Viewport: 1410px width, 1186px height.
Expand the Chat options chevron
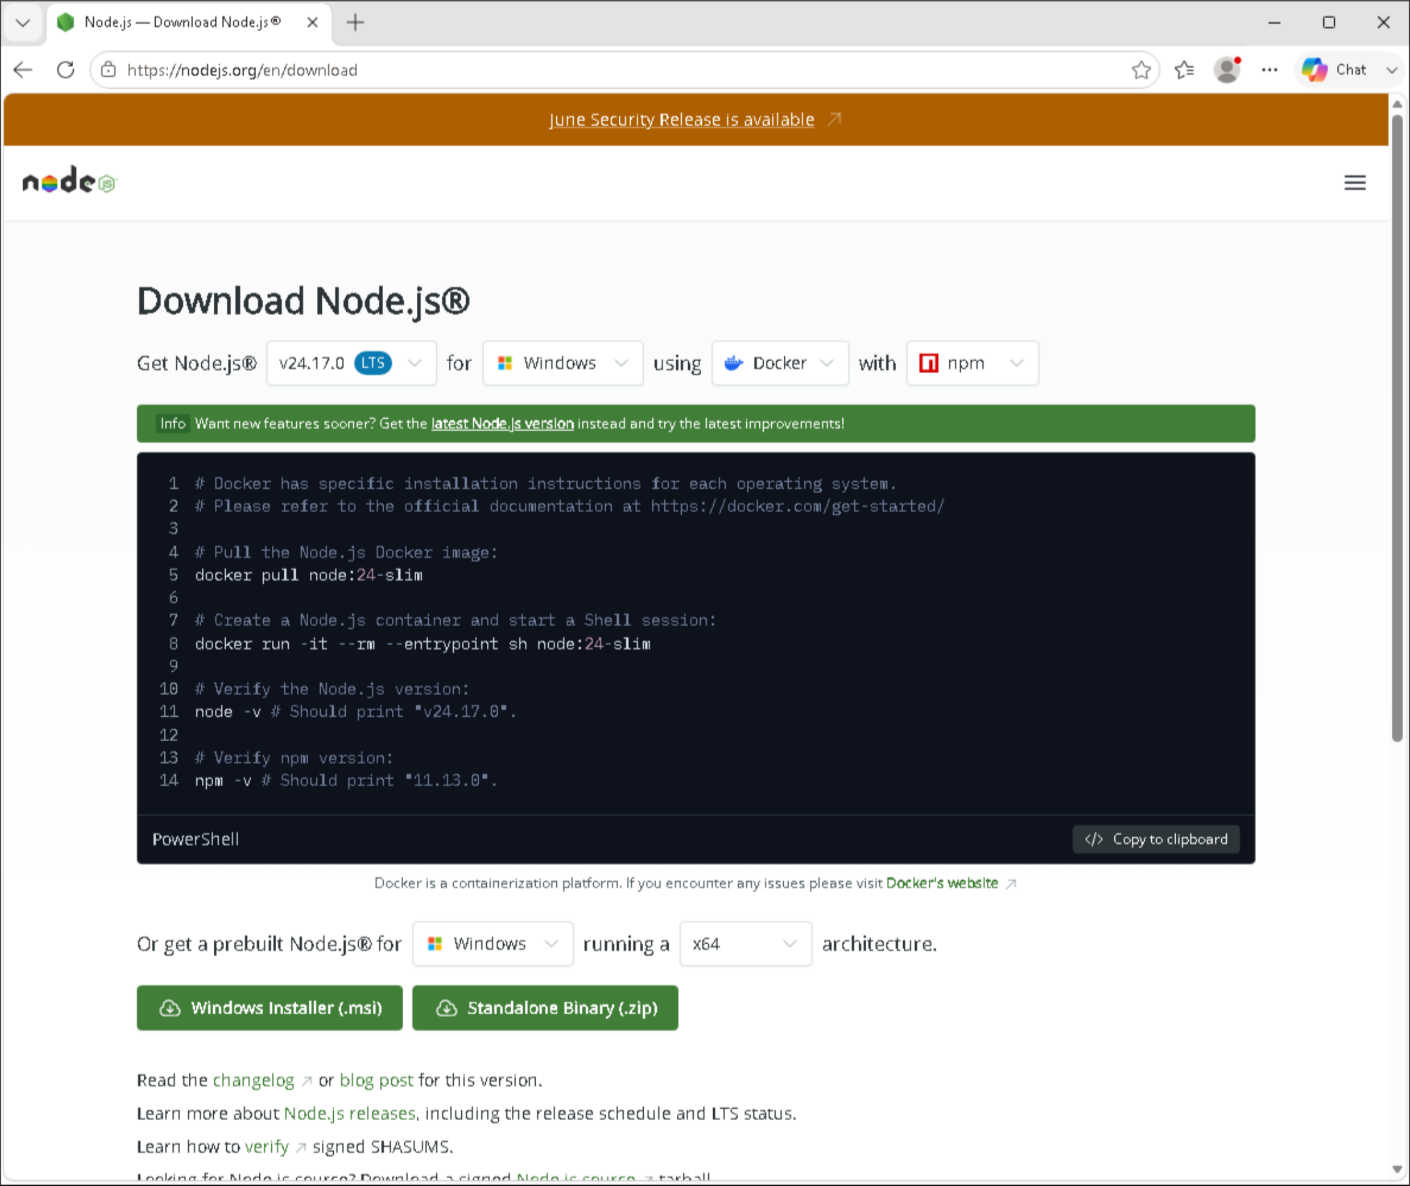1391,70
